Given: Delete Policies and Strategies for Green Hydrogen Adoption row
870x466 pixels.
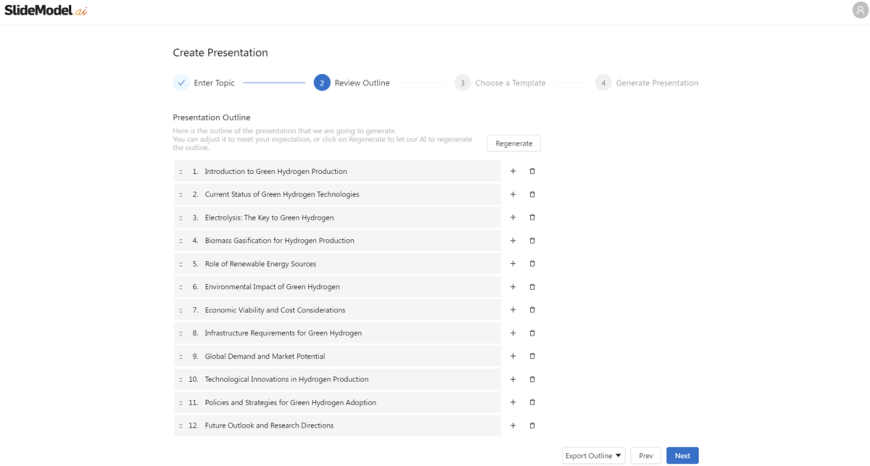Looking at the screenshot, I should [x=532, y=402].
